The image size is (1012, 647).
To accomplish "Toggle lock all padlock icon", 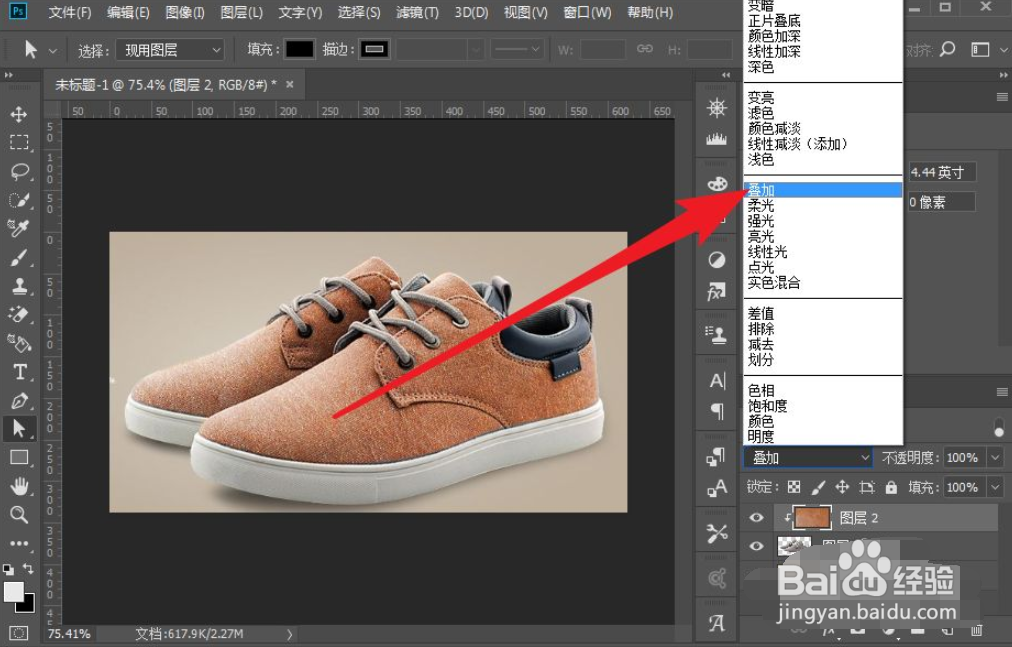I will [891, 487].
